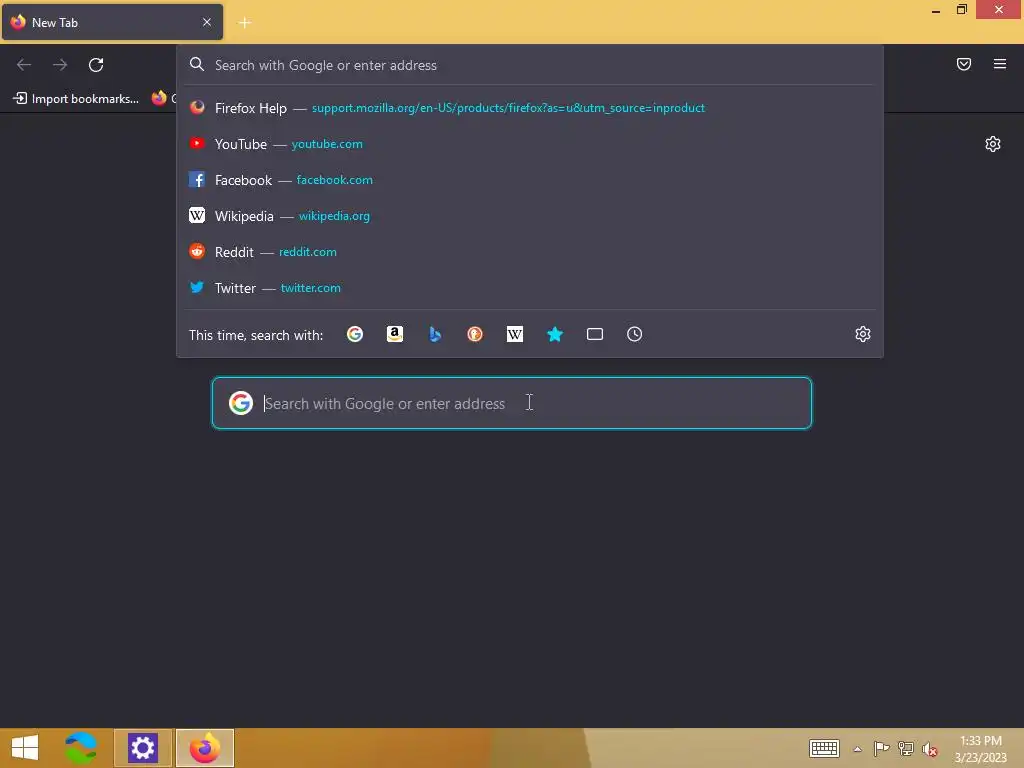Search this time with Wikipedia icon
1024x768 pixels.
515,334
